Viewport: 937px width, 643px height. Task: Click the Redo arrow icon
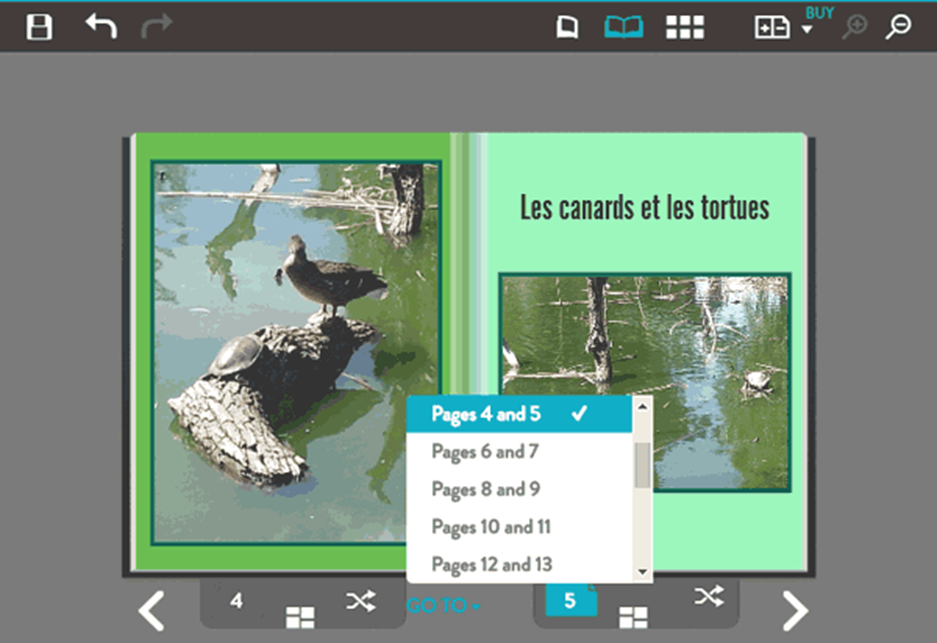[x=156, y=26]
